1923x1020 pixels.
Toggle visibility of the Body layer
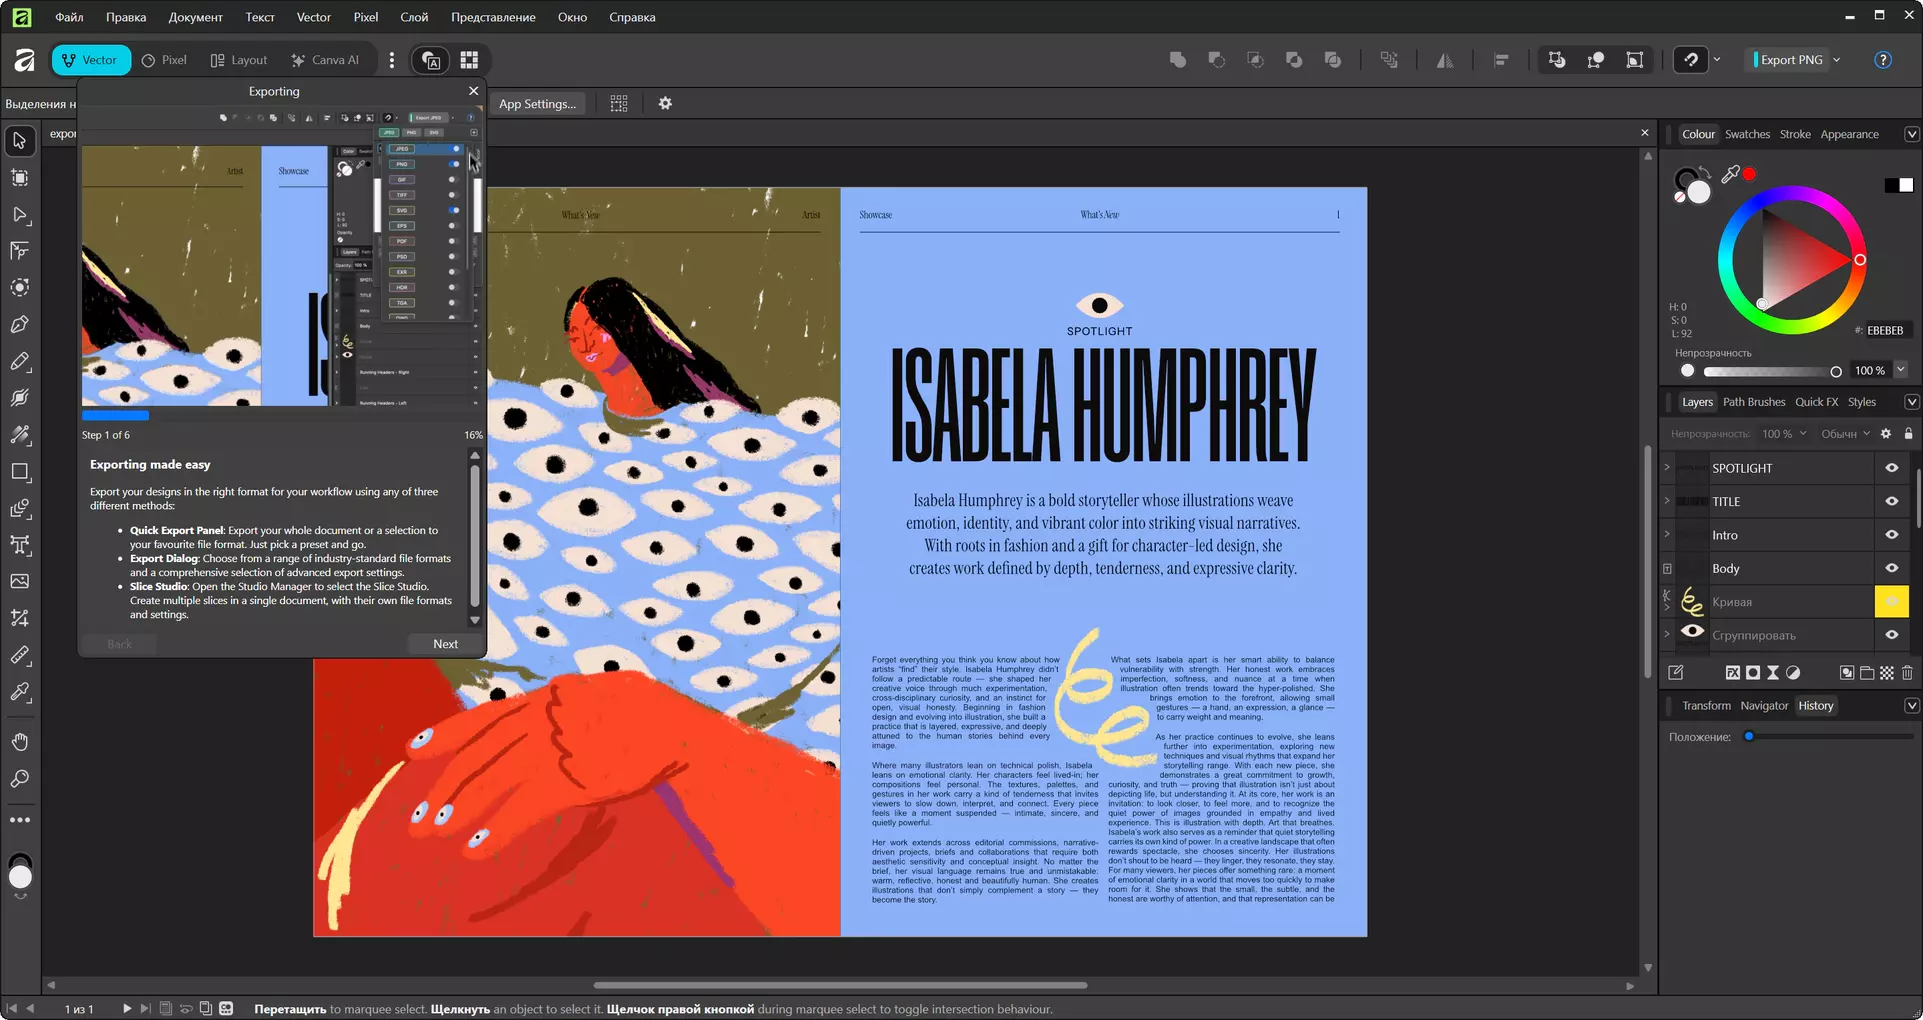pos(1892,568)
